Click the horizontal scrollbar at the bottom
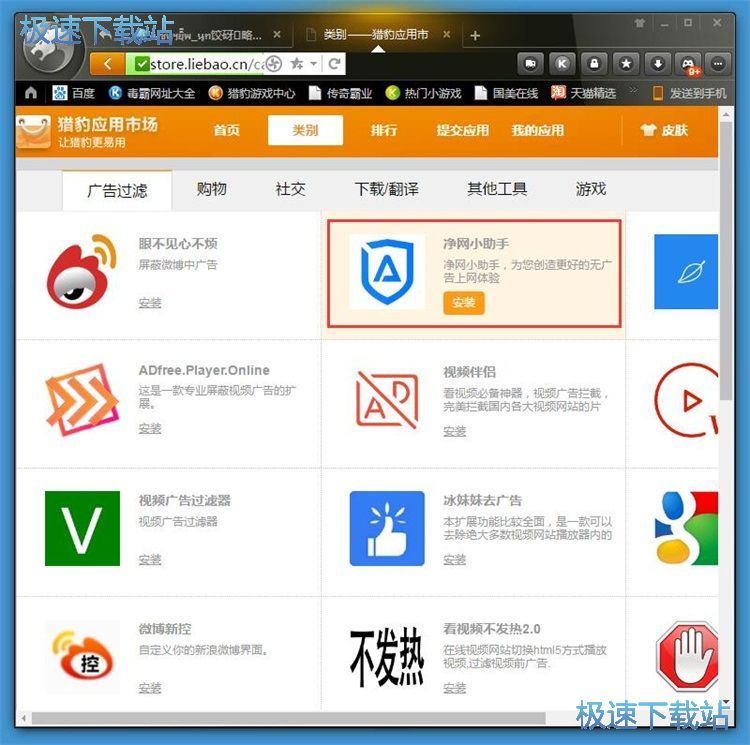Image resolution: width=750 pixels, height=745 pixels. coord(288,718)
